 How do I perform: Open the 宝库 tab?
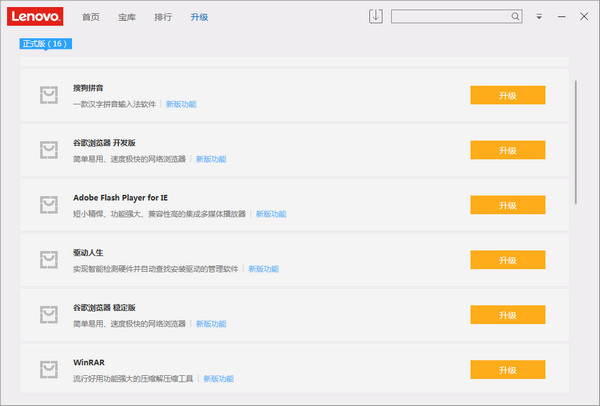pyautogui.click(x=127, y=17)
